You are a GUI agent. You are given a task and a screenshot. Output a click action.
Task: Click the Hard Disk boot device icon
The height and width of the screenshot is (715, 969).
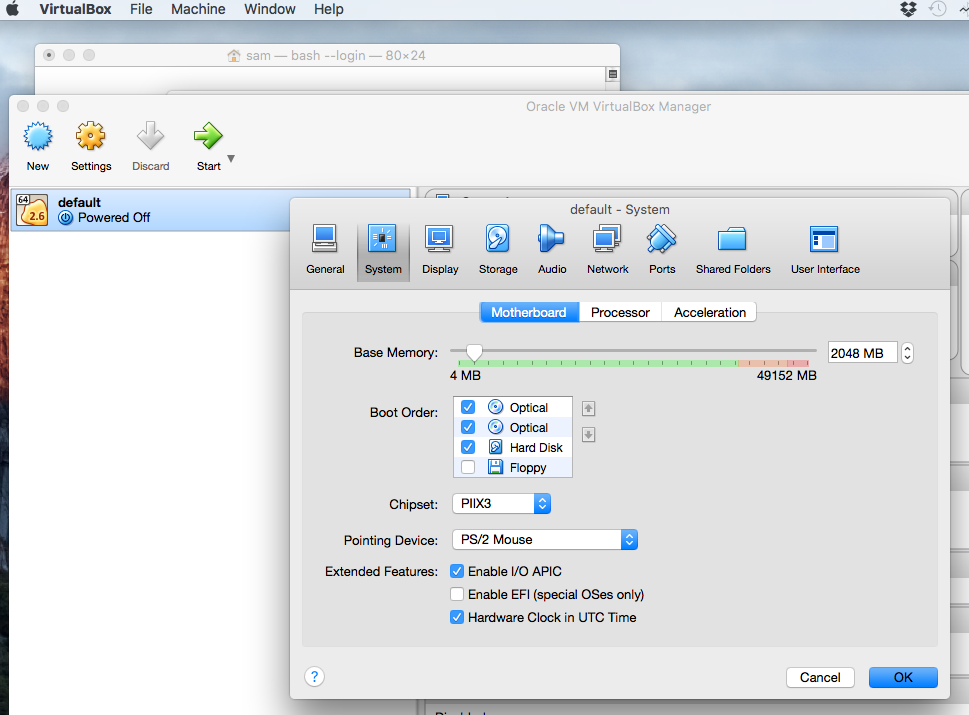(495, 447)
